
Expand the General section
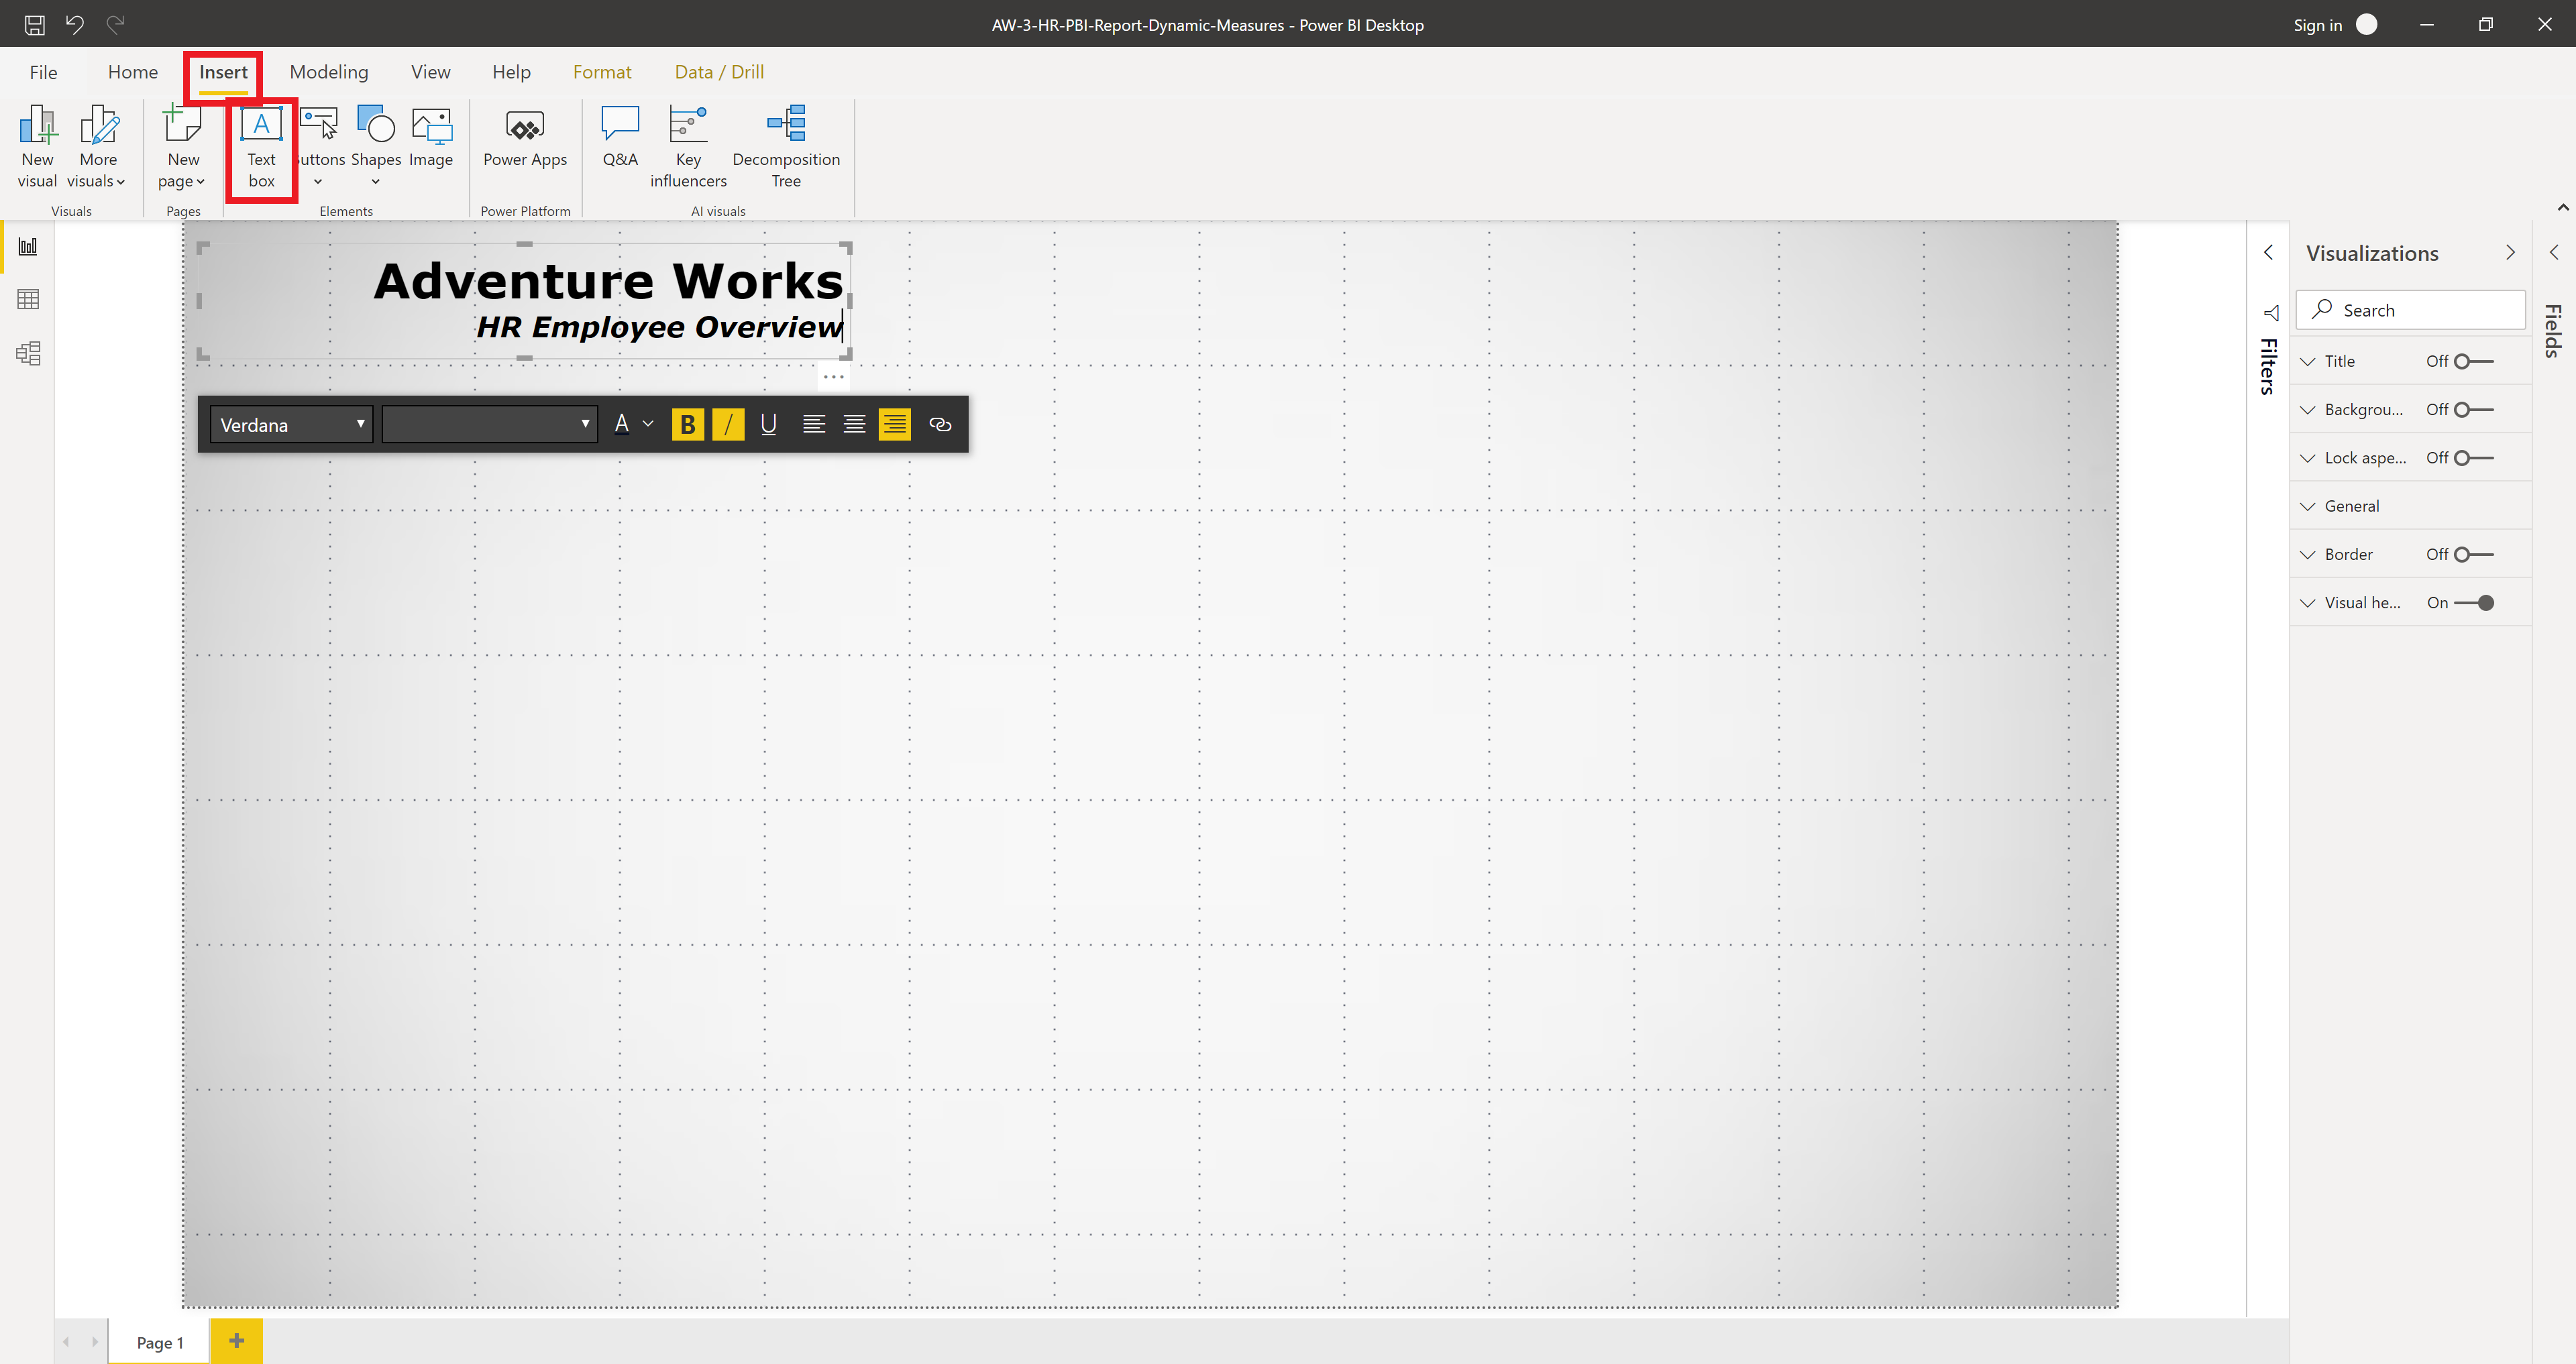[2309, 506]
